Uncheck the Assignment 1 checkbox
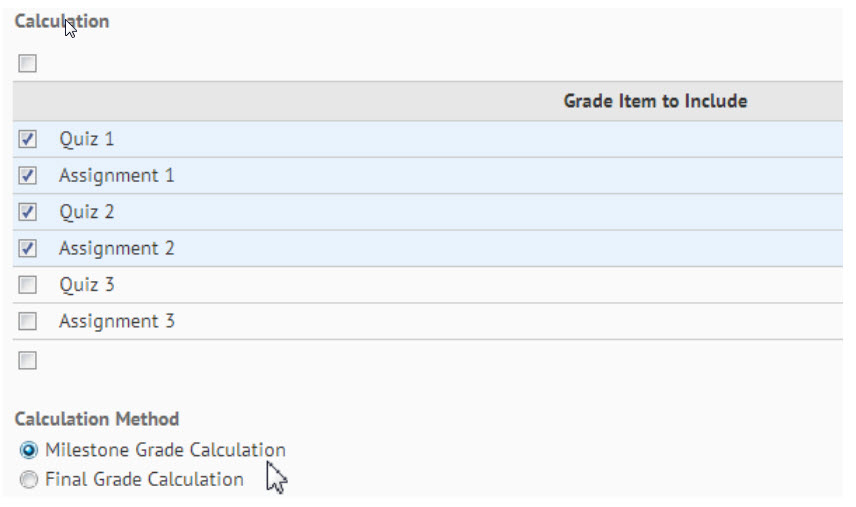The width and height of the screenshot is (856, 507). click(28, 176)
